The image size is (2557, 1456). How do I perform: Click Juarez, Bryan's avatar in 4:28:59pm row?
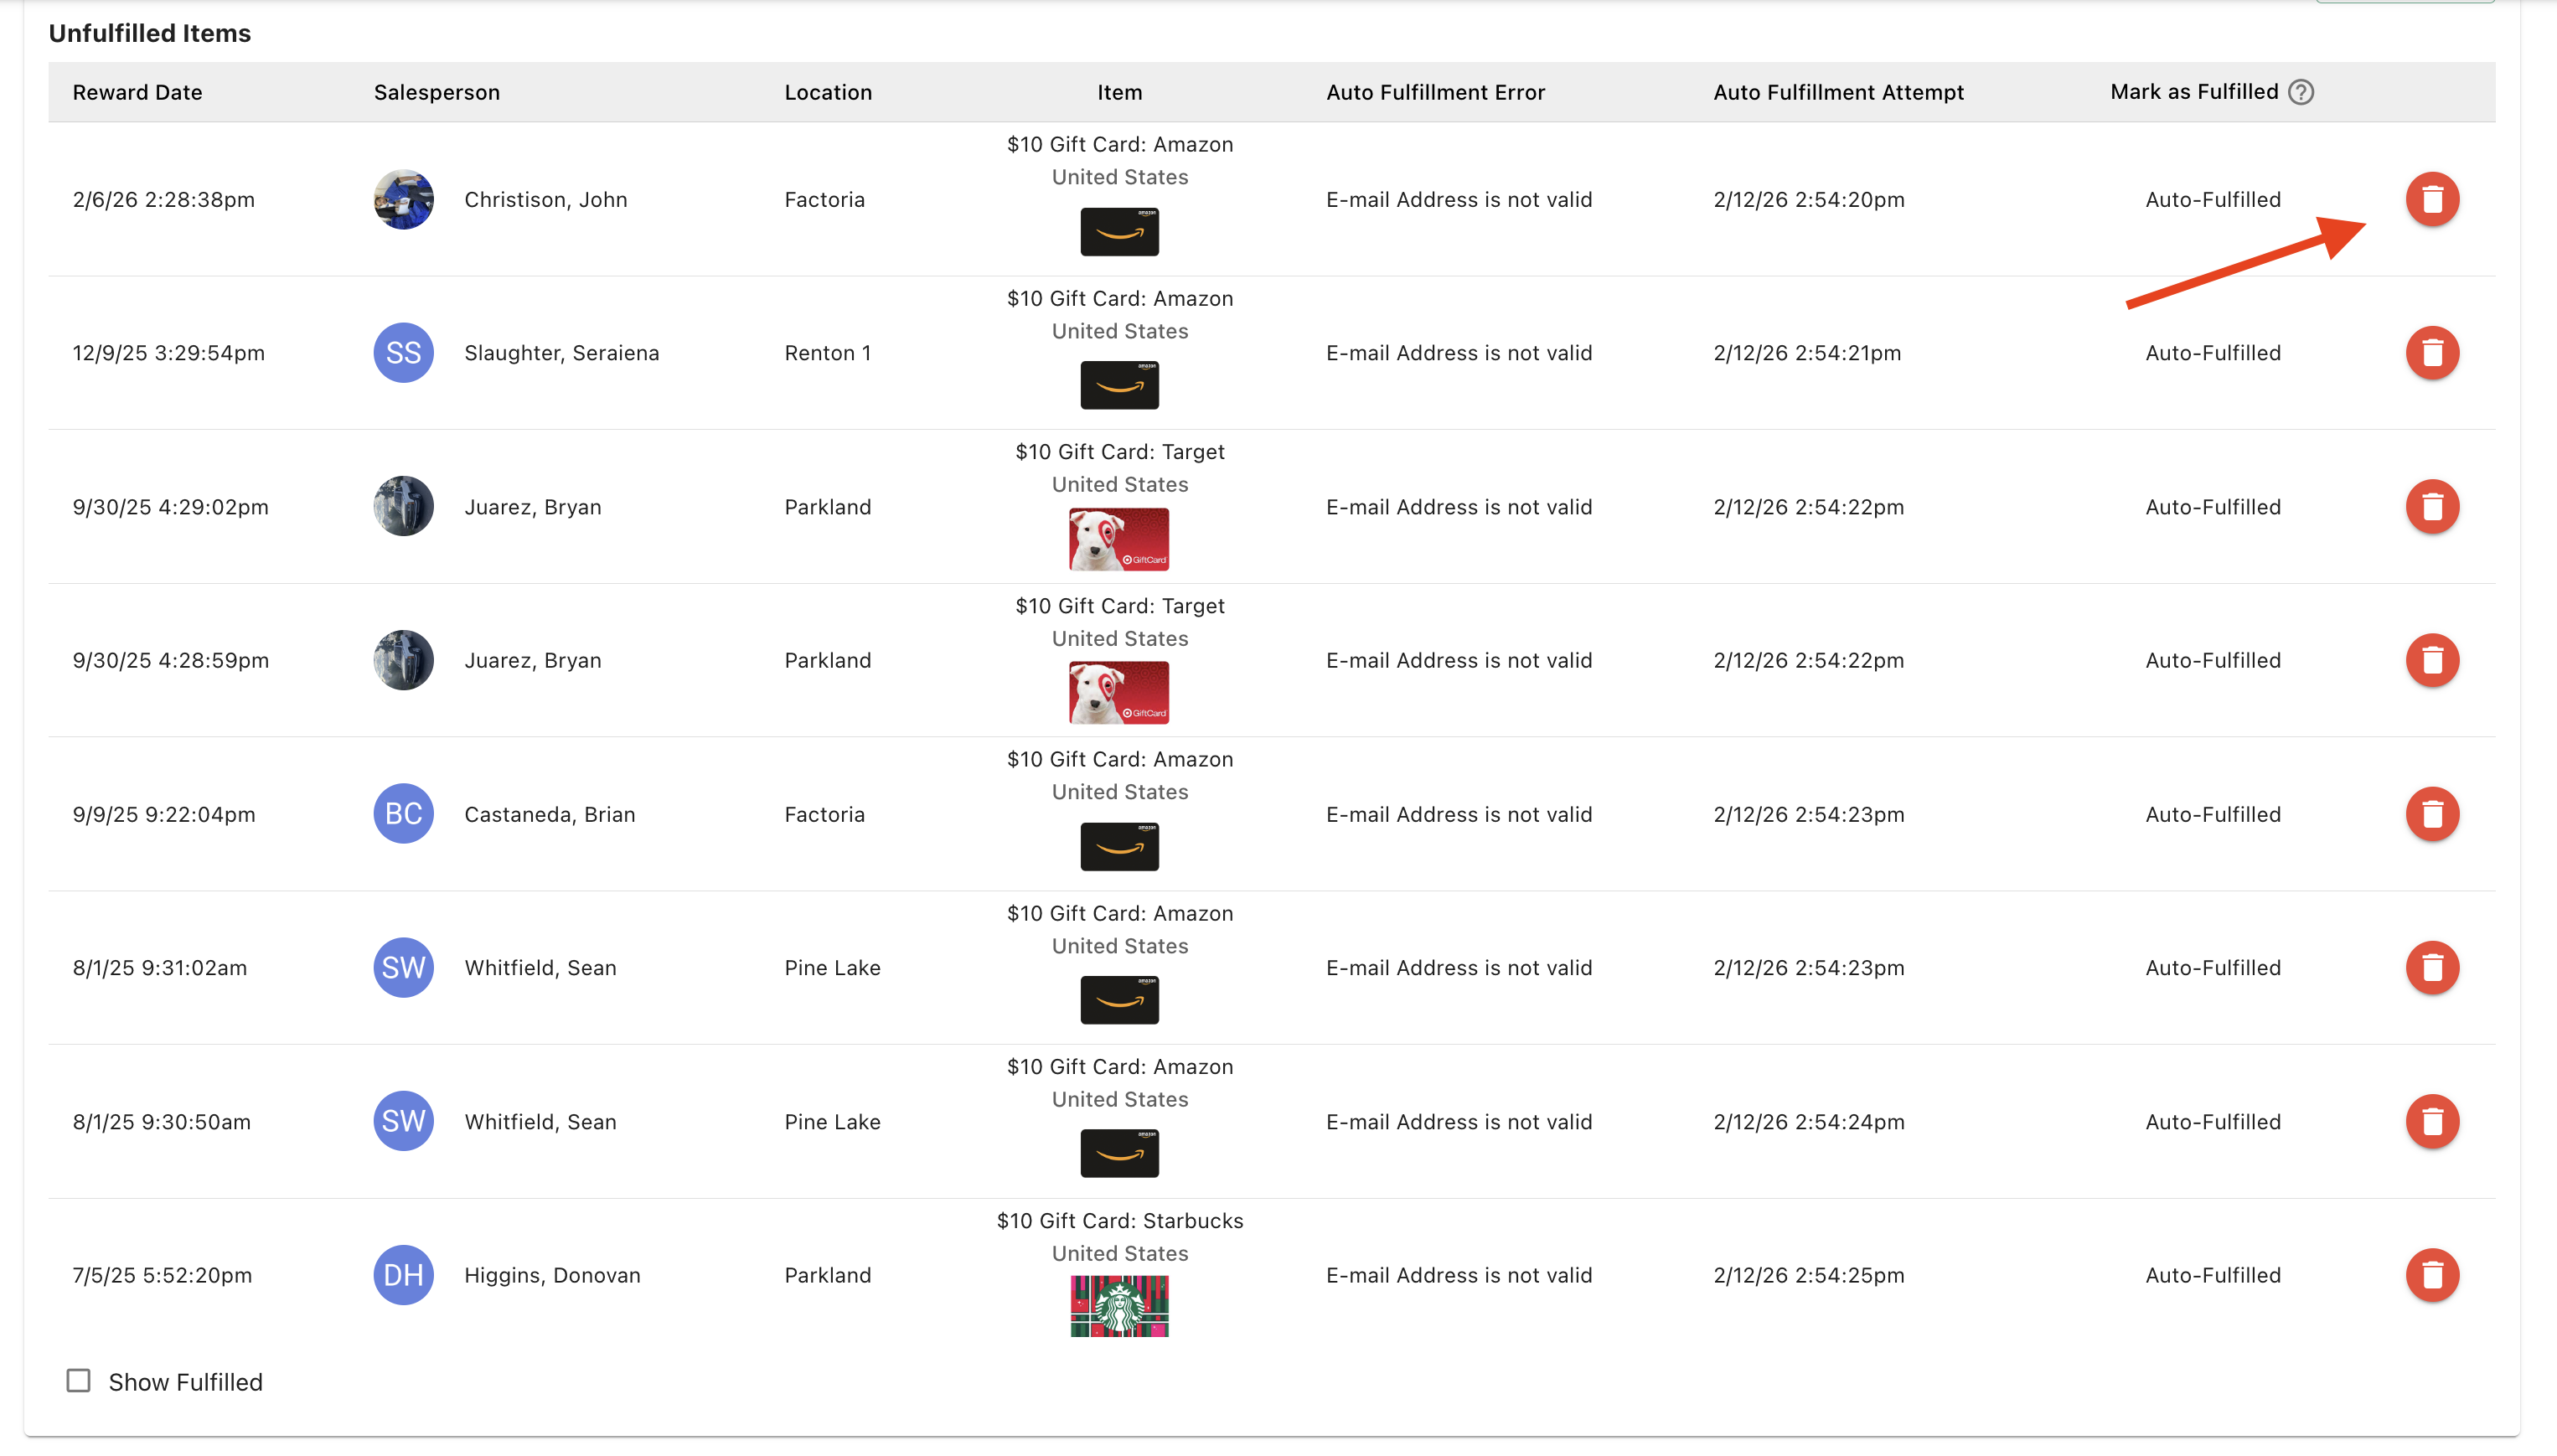[403, 660]
